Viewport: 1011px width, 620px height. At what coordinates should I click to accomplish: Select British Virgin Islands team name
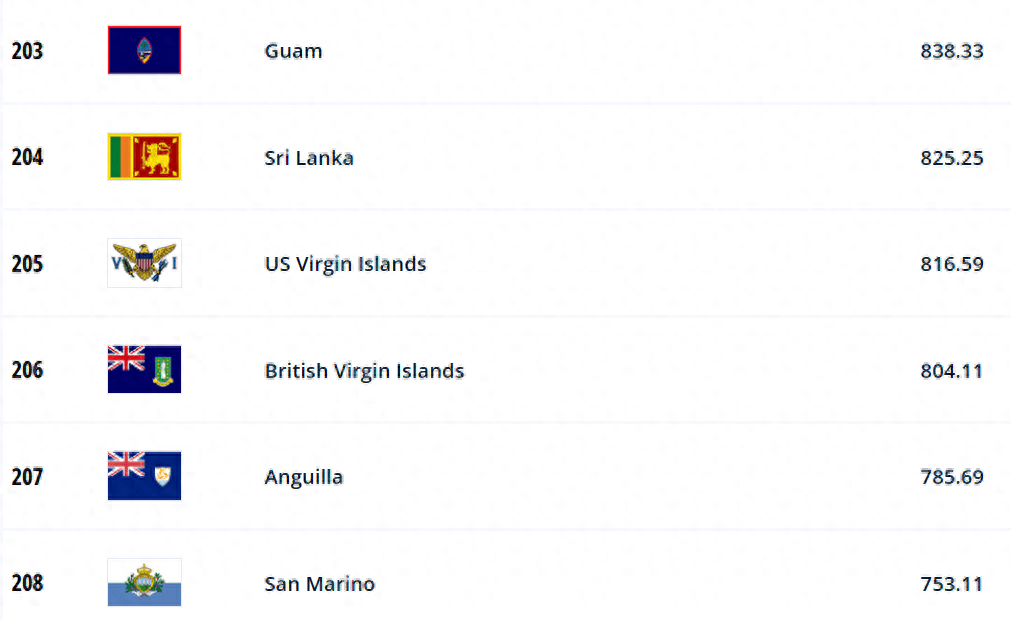pos(364,371)
